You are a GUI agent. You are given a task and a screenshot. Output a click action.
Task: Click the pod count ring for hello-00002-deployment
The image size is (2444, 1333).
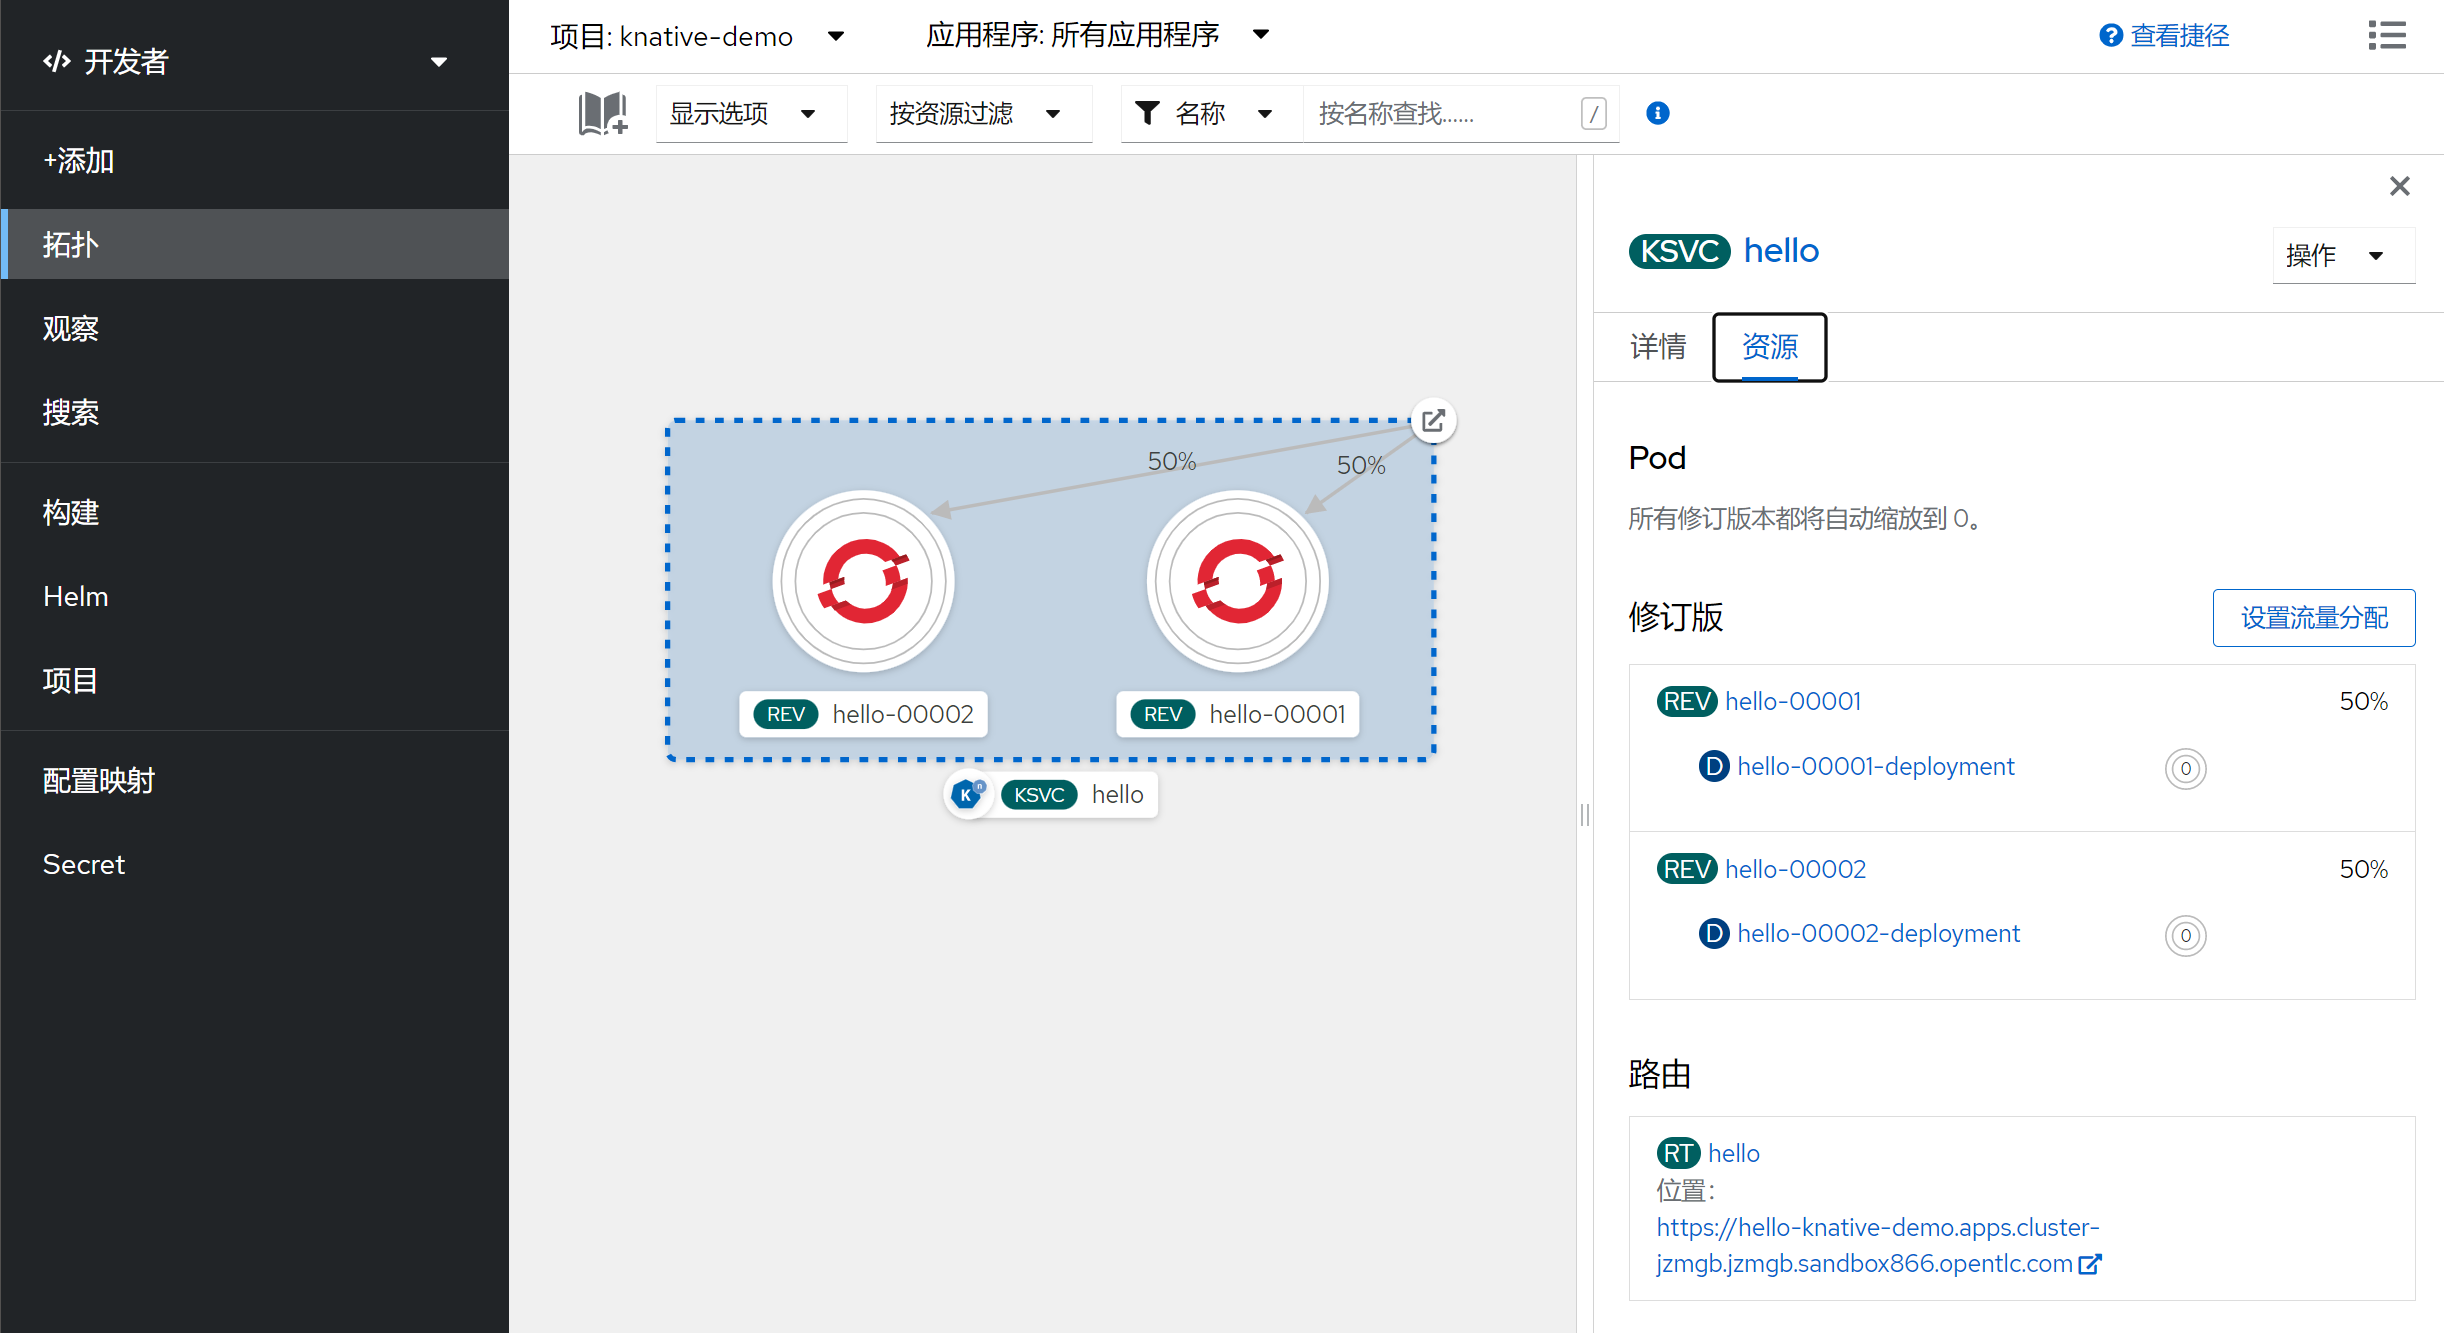(x=2185, y=936)
